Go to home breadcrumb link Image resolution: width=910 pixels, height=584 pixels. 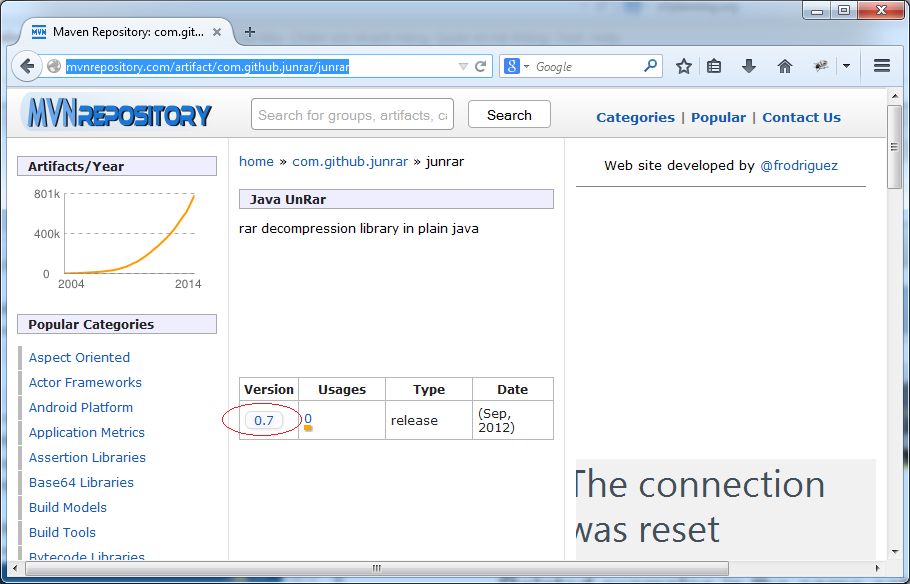coord(256,161)
